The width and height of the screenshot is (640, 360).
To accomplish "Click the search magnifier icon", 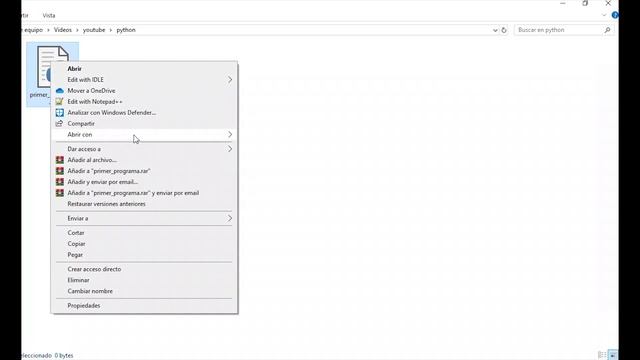I will (607, 30).
